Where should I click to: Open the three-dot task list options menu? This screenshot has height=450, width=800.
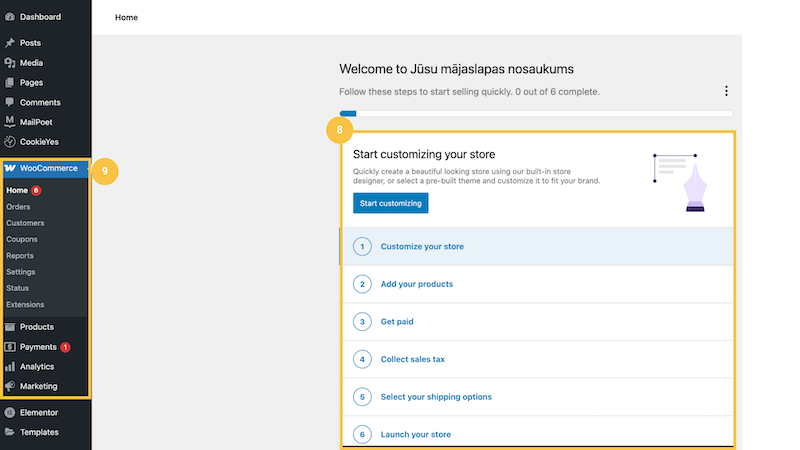click(x=726, y=91)
